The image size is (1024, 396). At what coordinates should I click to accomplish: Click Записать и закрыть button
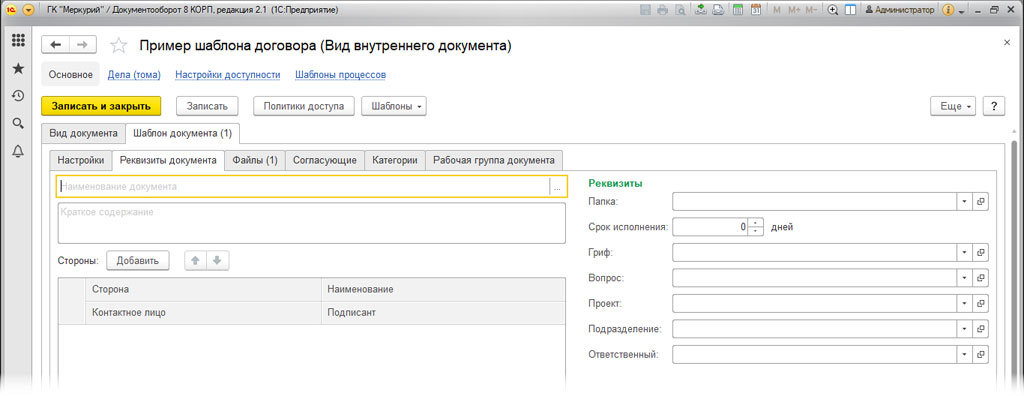tap(101, 107)
